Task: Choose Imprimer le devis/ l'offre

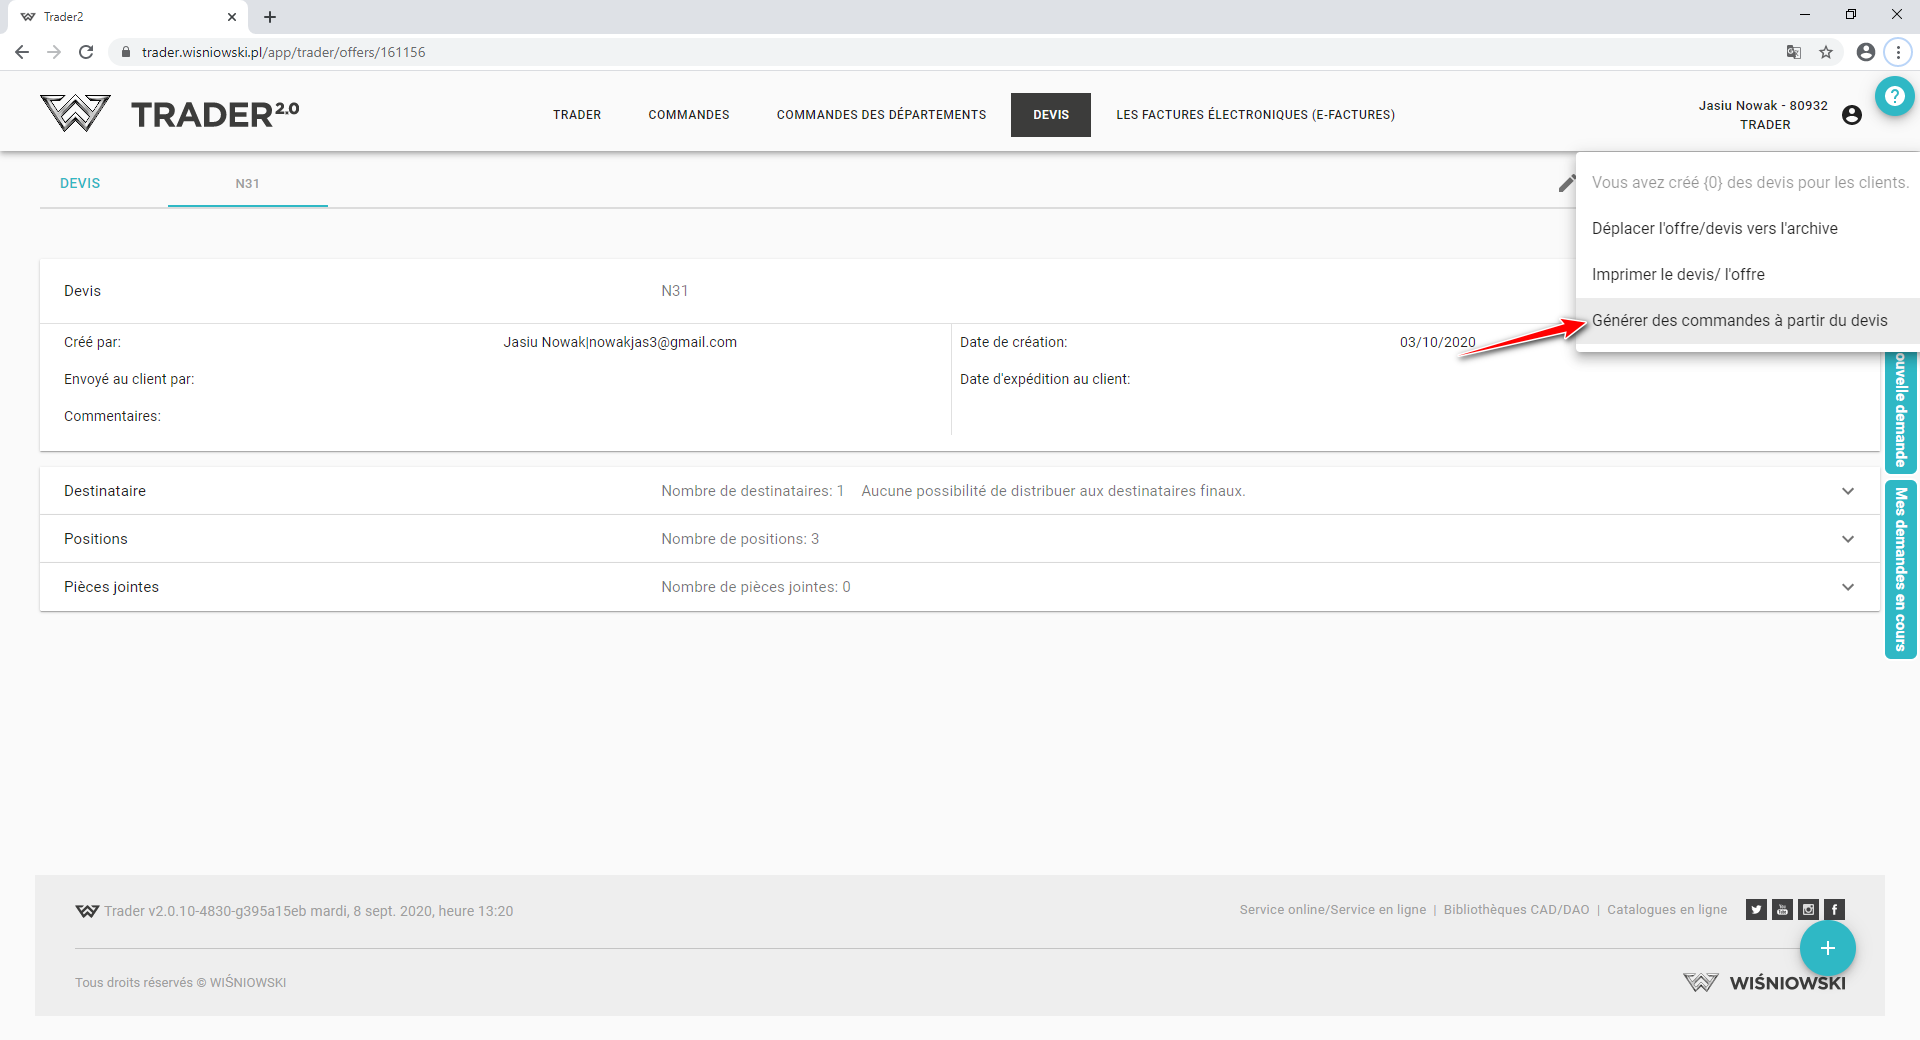Action: 1678,274
